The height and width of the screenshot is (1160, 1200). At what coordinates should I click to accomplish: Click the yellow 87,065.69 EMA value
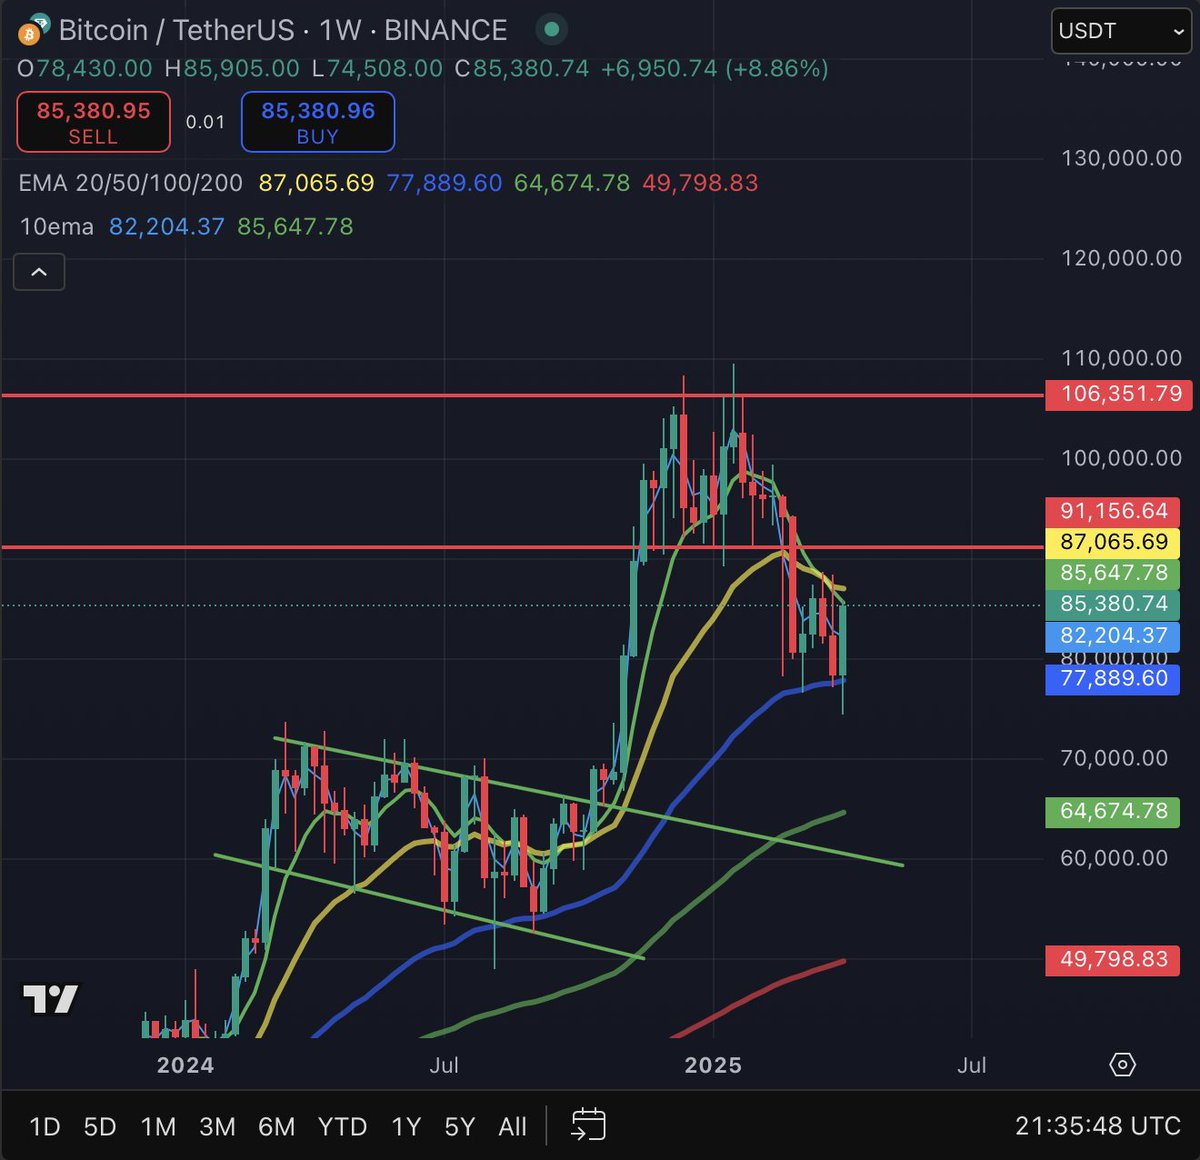(x=316, y=183)
